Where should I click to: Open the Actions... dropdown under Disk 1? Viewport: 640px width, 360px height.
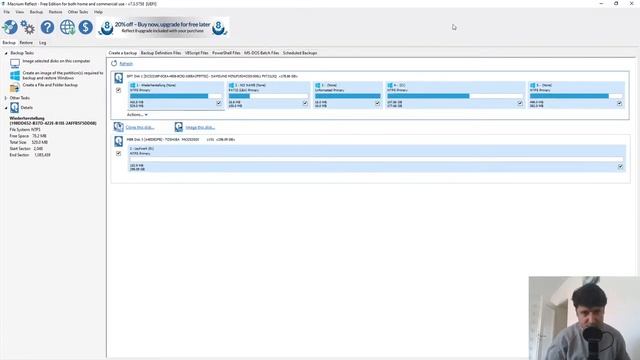[x=137, y=115]
